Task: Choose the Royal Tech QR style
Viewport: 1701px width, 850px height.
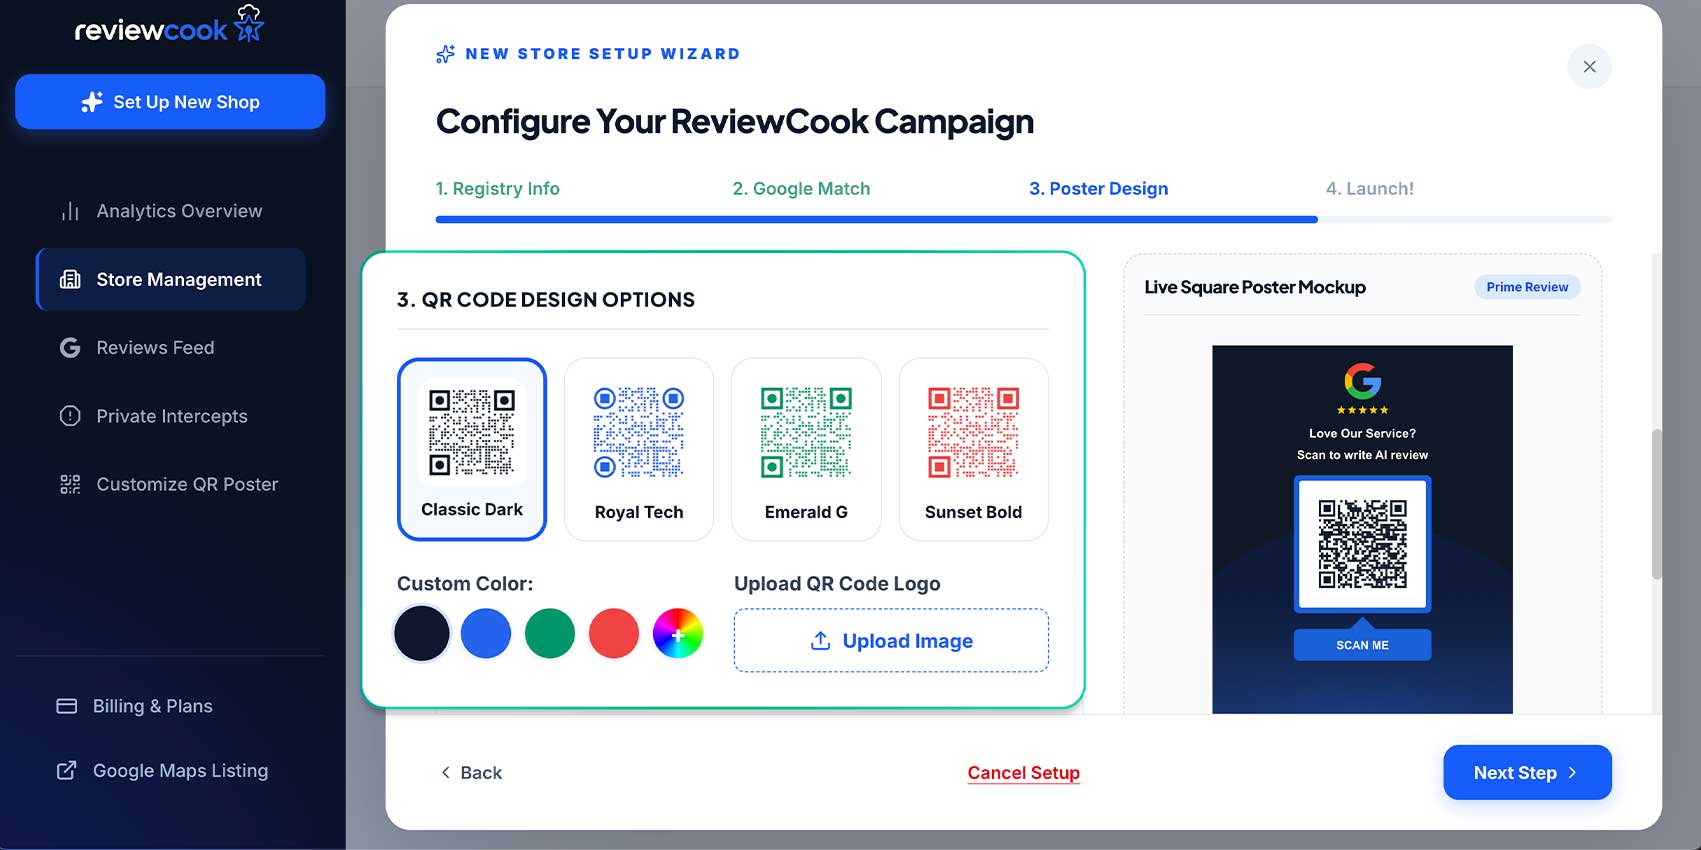Action: [x=639, y=449]
